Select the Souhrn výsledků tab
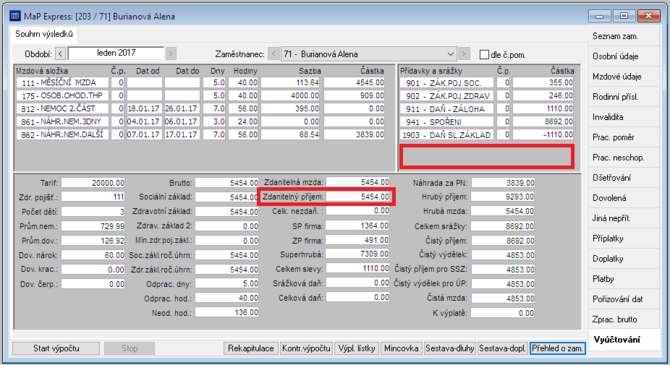670x365 pixels. [x=44, y=34]
